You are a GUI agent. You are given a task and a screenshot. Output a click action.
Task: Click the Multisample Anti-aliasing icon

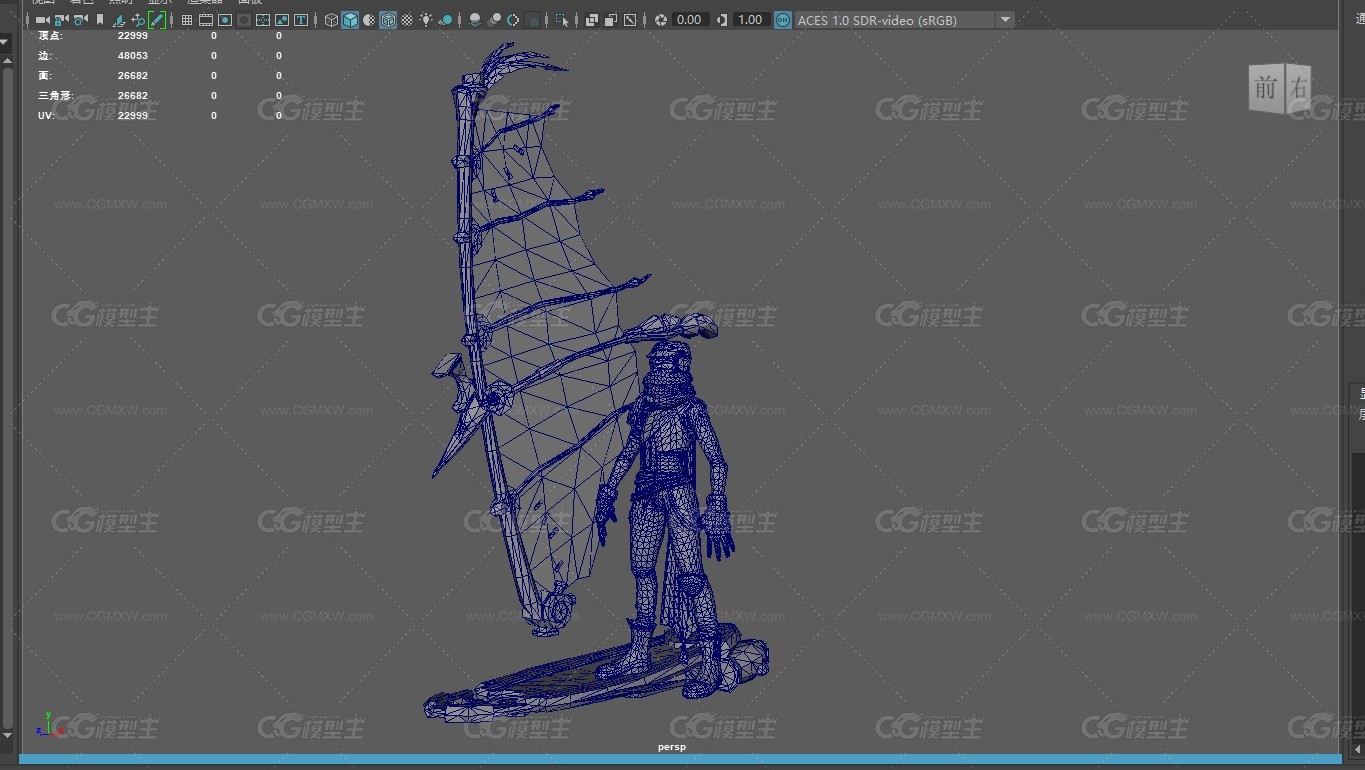click(x=513, y=20)
